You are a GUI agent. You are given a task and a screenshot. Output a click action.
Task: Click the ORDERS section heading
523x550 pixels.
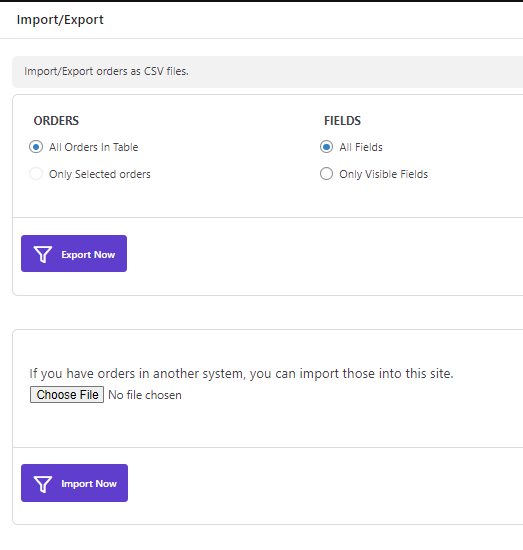pyautogui.click(x=56, y=121)
